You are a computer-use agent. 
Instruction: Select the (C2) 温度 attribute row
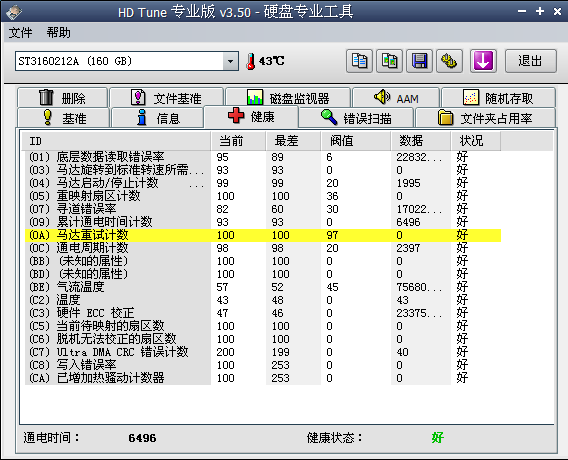(x=263, y=300)
